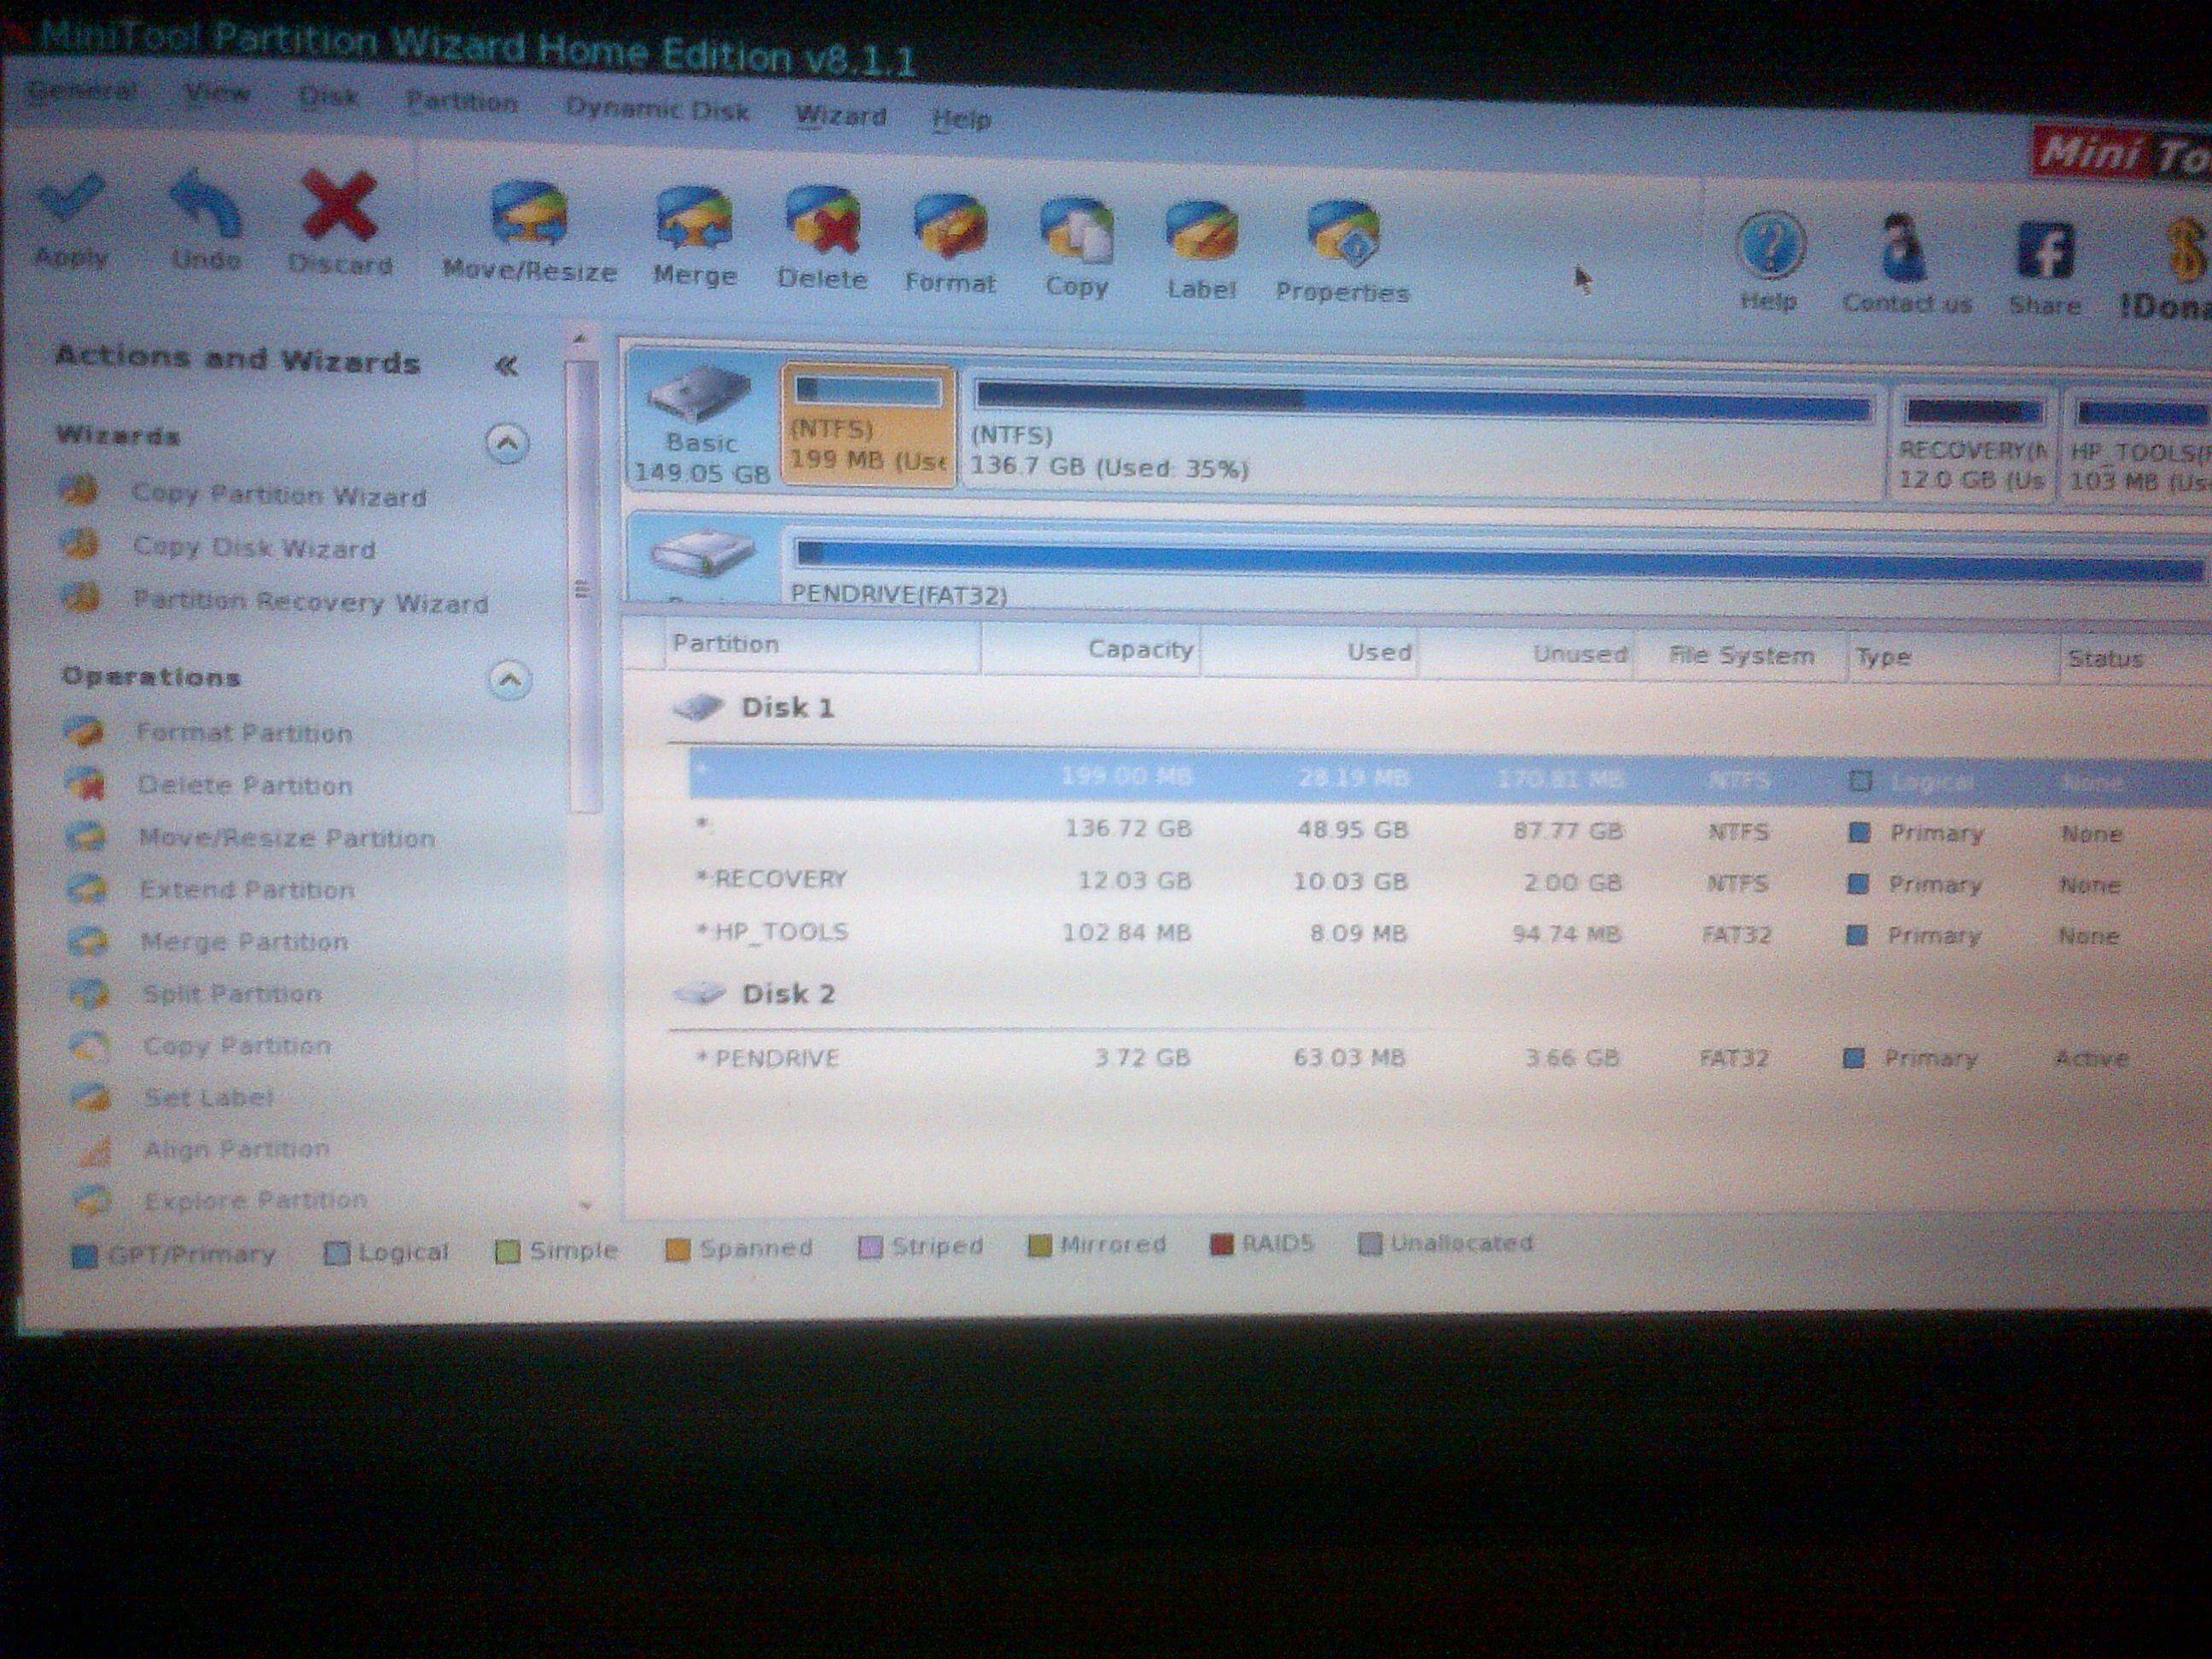Click the Apply checkmark icon
The width and height of the screenshot is (2212, 1659).
[70, 200]
